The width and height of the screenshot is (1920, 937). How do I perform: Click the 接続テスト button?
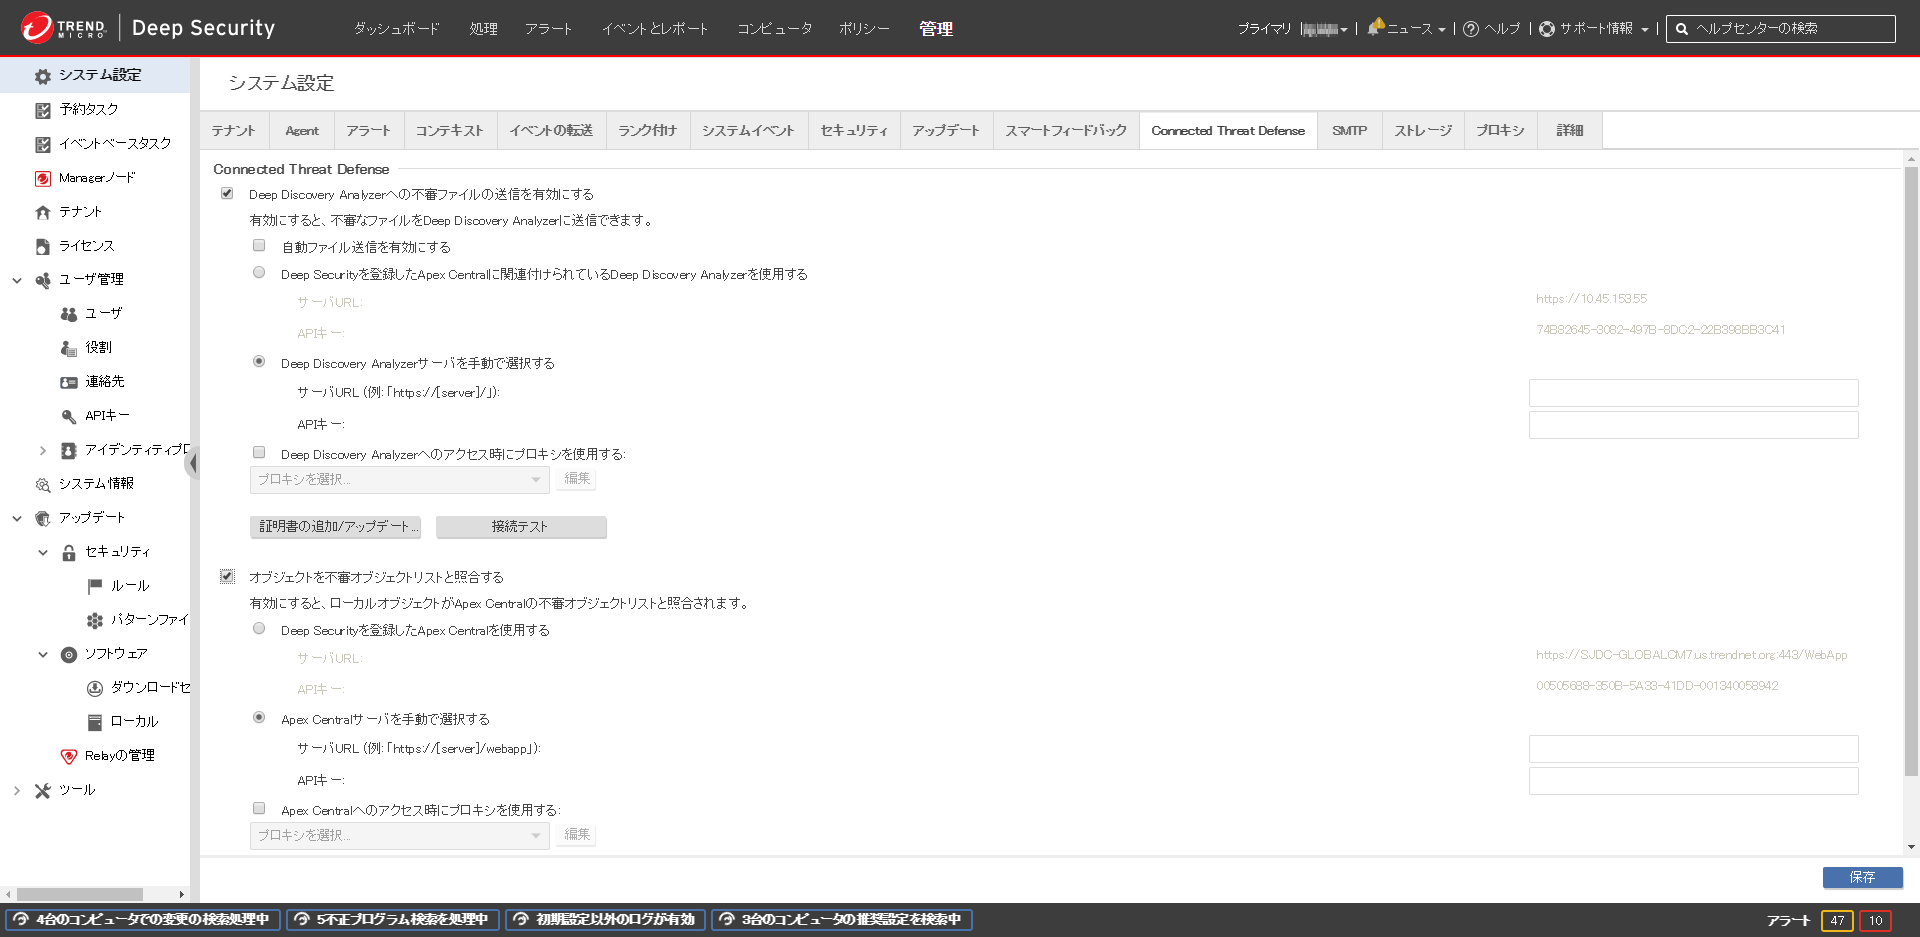(520, 527)
